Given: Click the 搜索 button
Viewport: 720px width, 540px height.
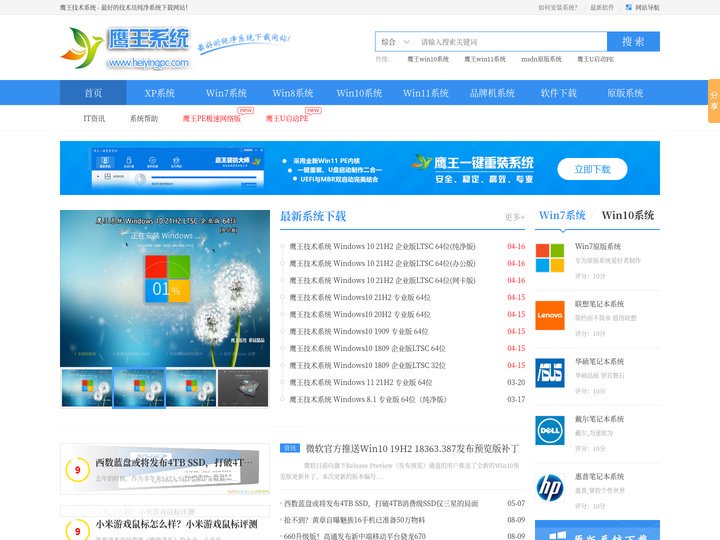Looking at the screenshot, I should (633, 41).
